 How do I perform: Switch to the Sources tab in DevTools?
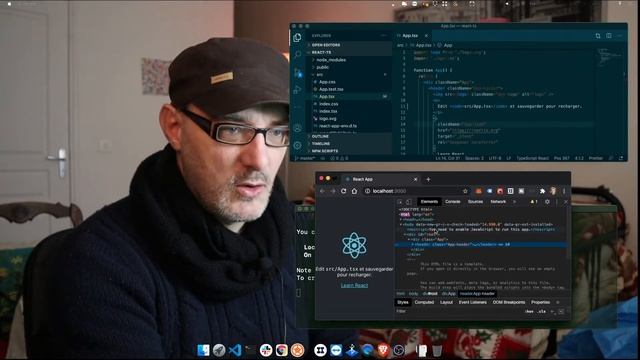point(475,202)
